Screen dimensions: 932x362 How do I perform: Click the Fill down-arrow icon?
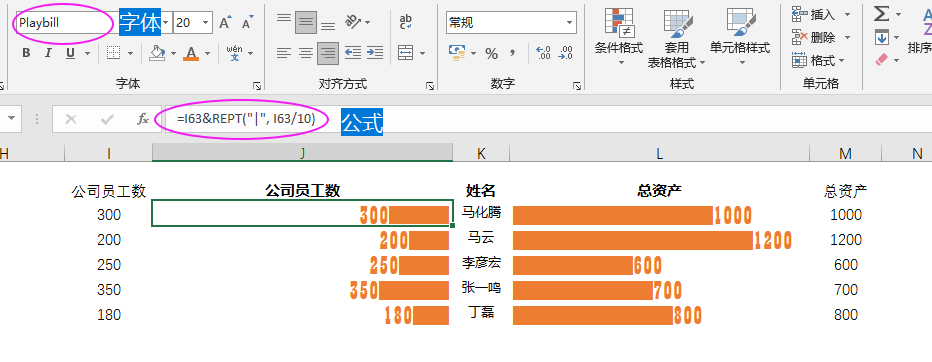tap(881, 37)
